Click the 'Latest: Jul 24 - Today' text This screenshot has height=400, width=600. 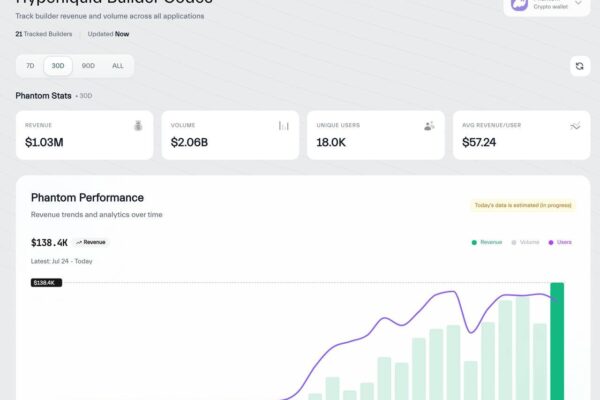(61, 261)
